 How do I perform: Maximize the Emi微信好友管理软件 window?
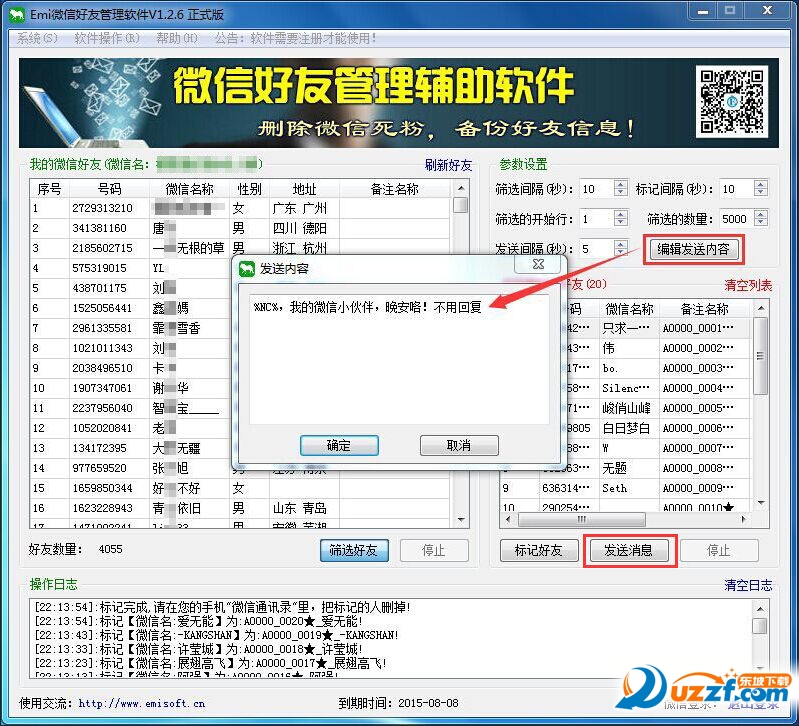click(730, 10)
